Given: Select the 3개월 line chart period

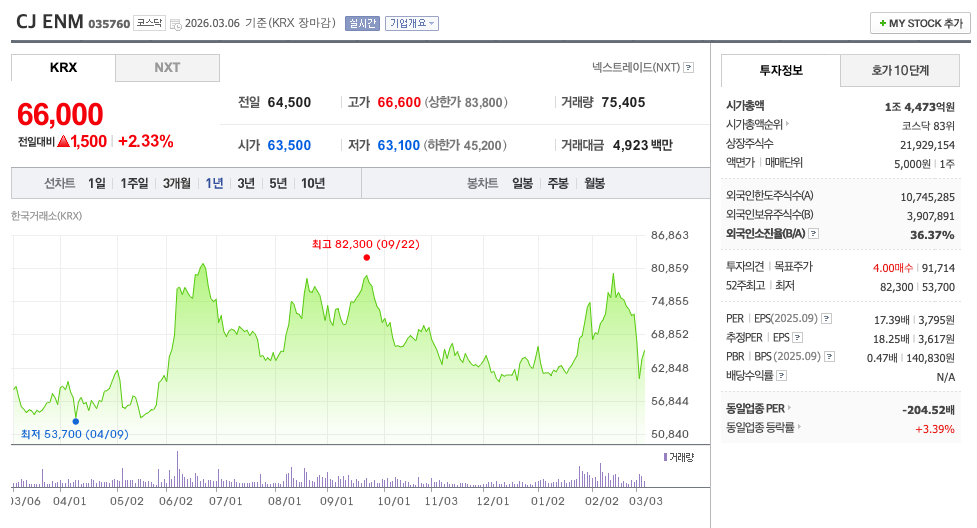Looking at the screenshot, I should click(x=176, y=183).
